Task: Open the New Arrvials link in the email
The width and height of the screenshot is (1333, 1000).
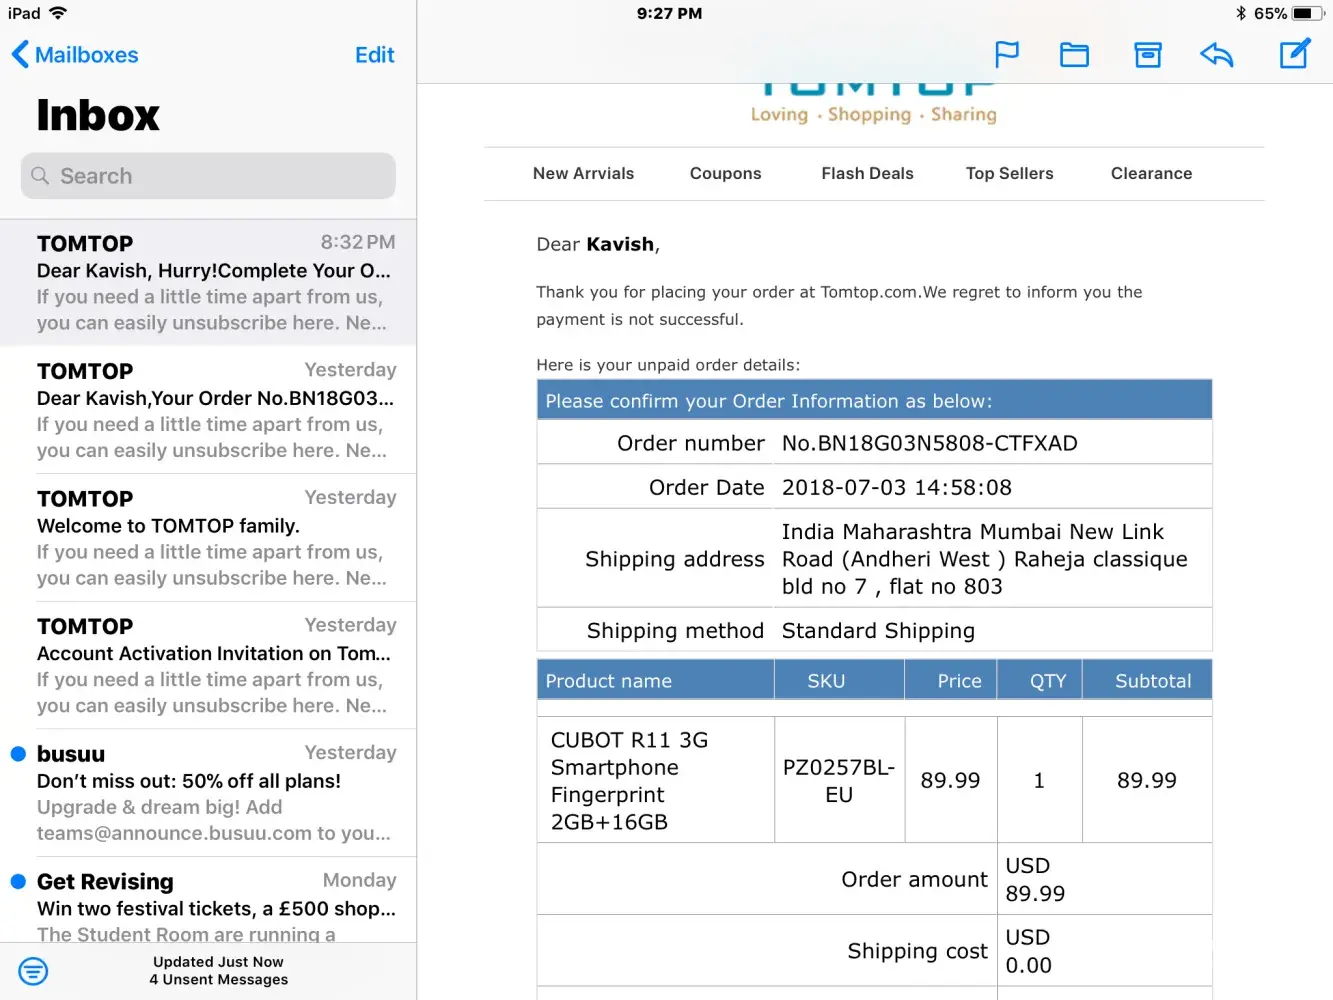Action: click(583, 173)
